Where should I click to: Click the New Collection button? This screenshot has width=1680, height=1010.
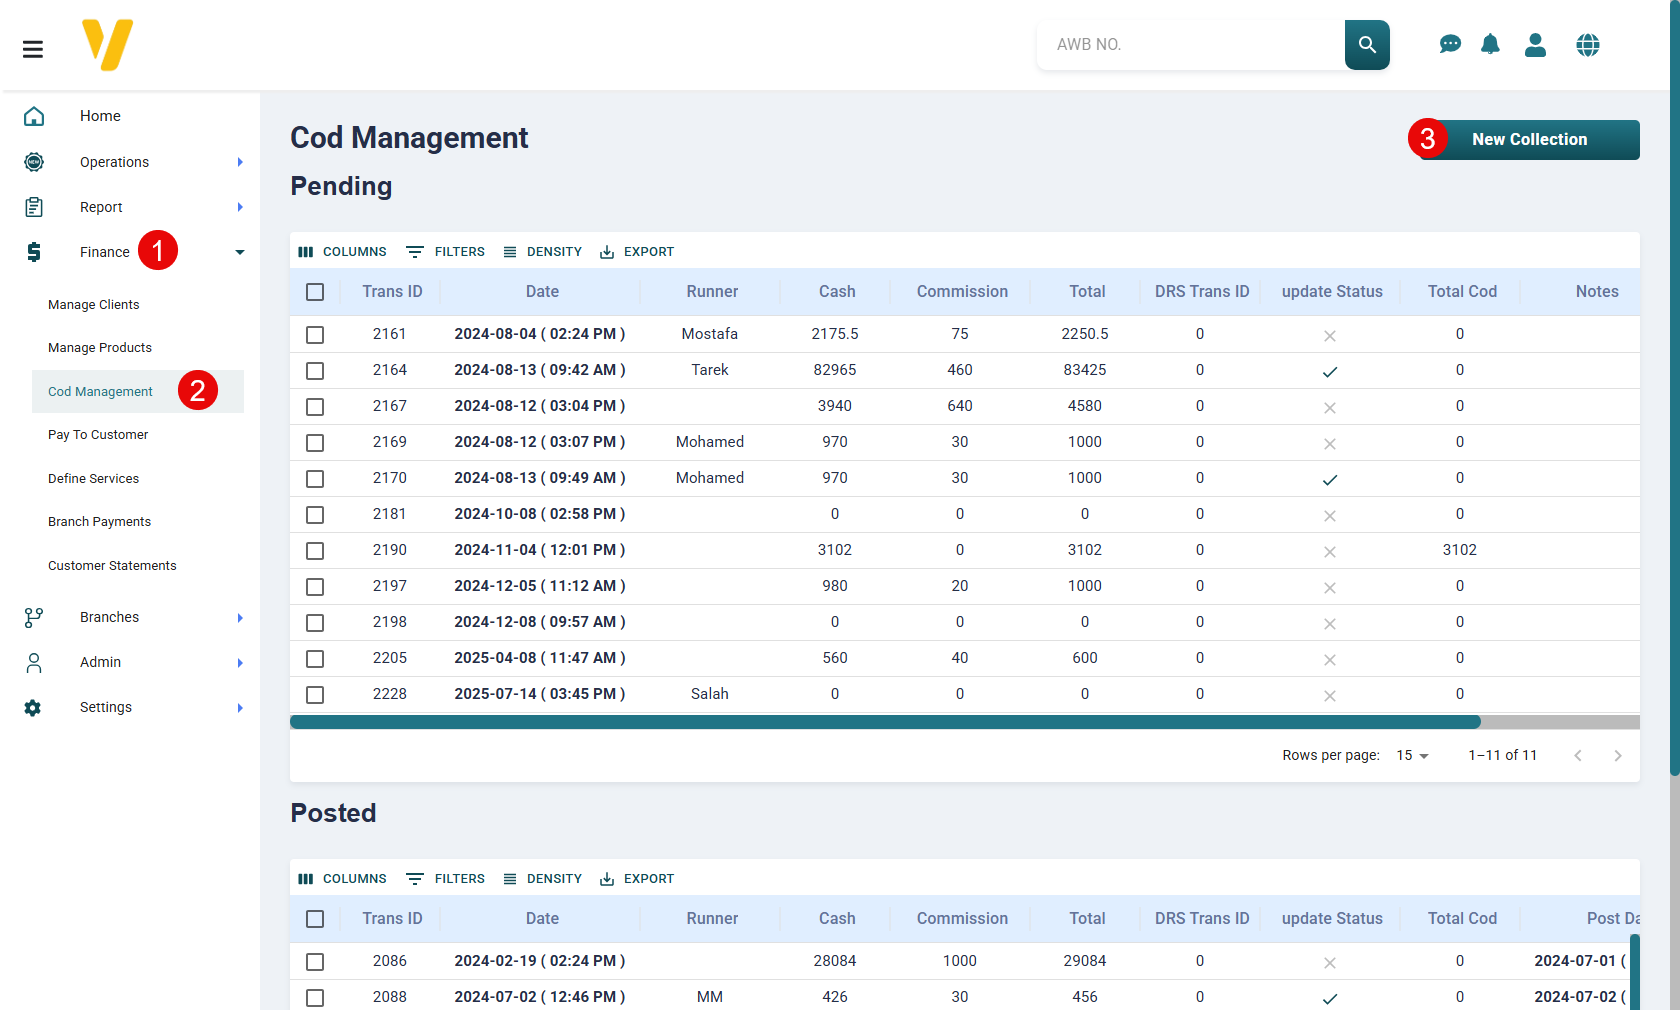1528,140
